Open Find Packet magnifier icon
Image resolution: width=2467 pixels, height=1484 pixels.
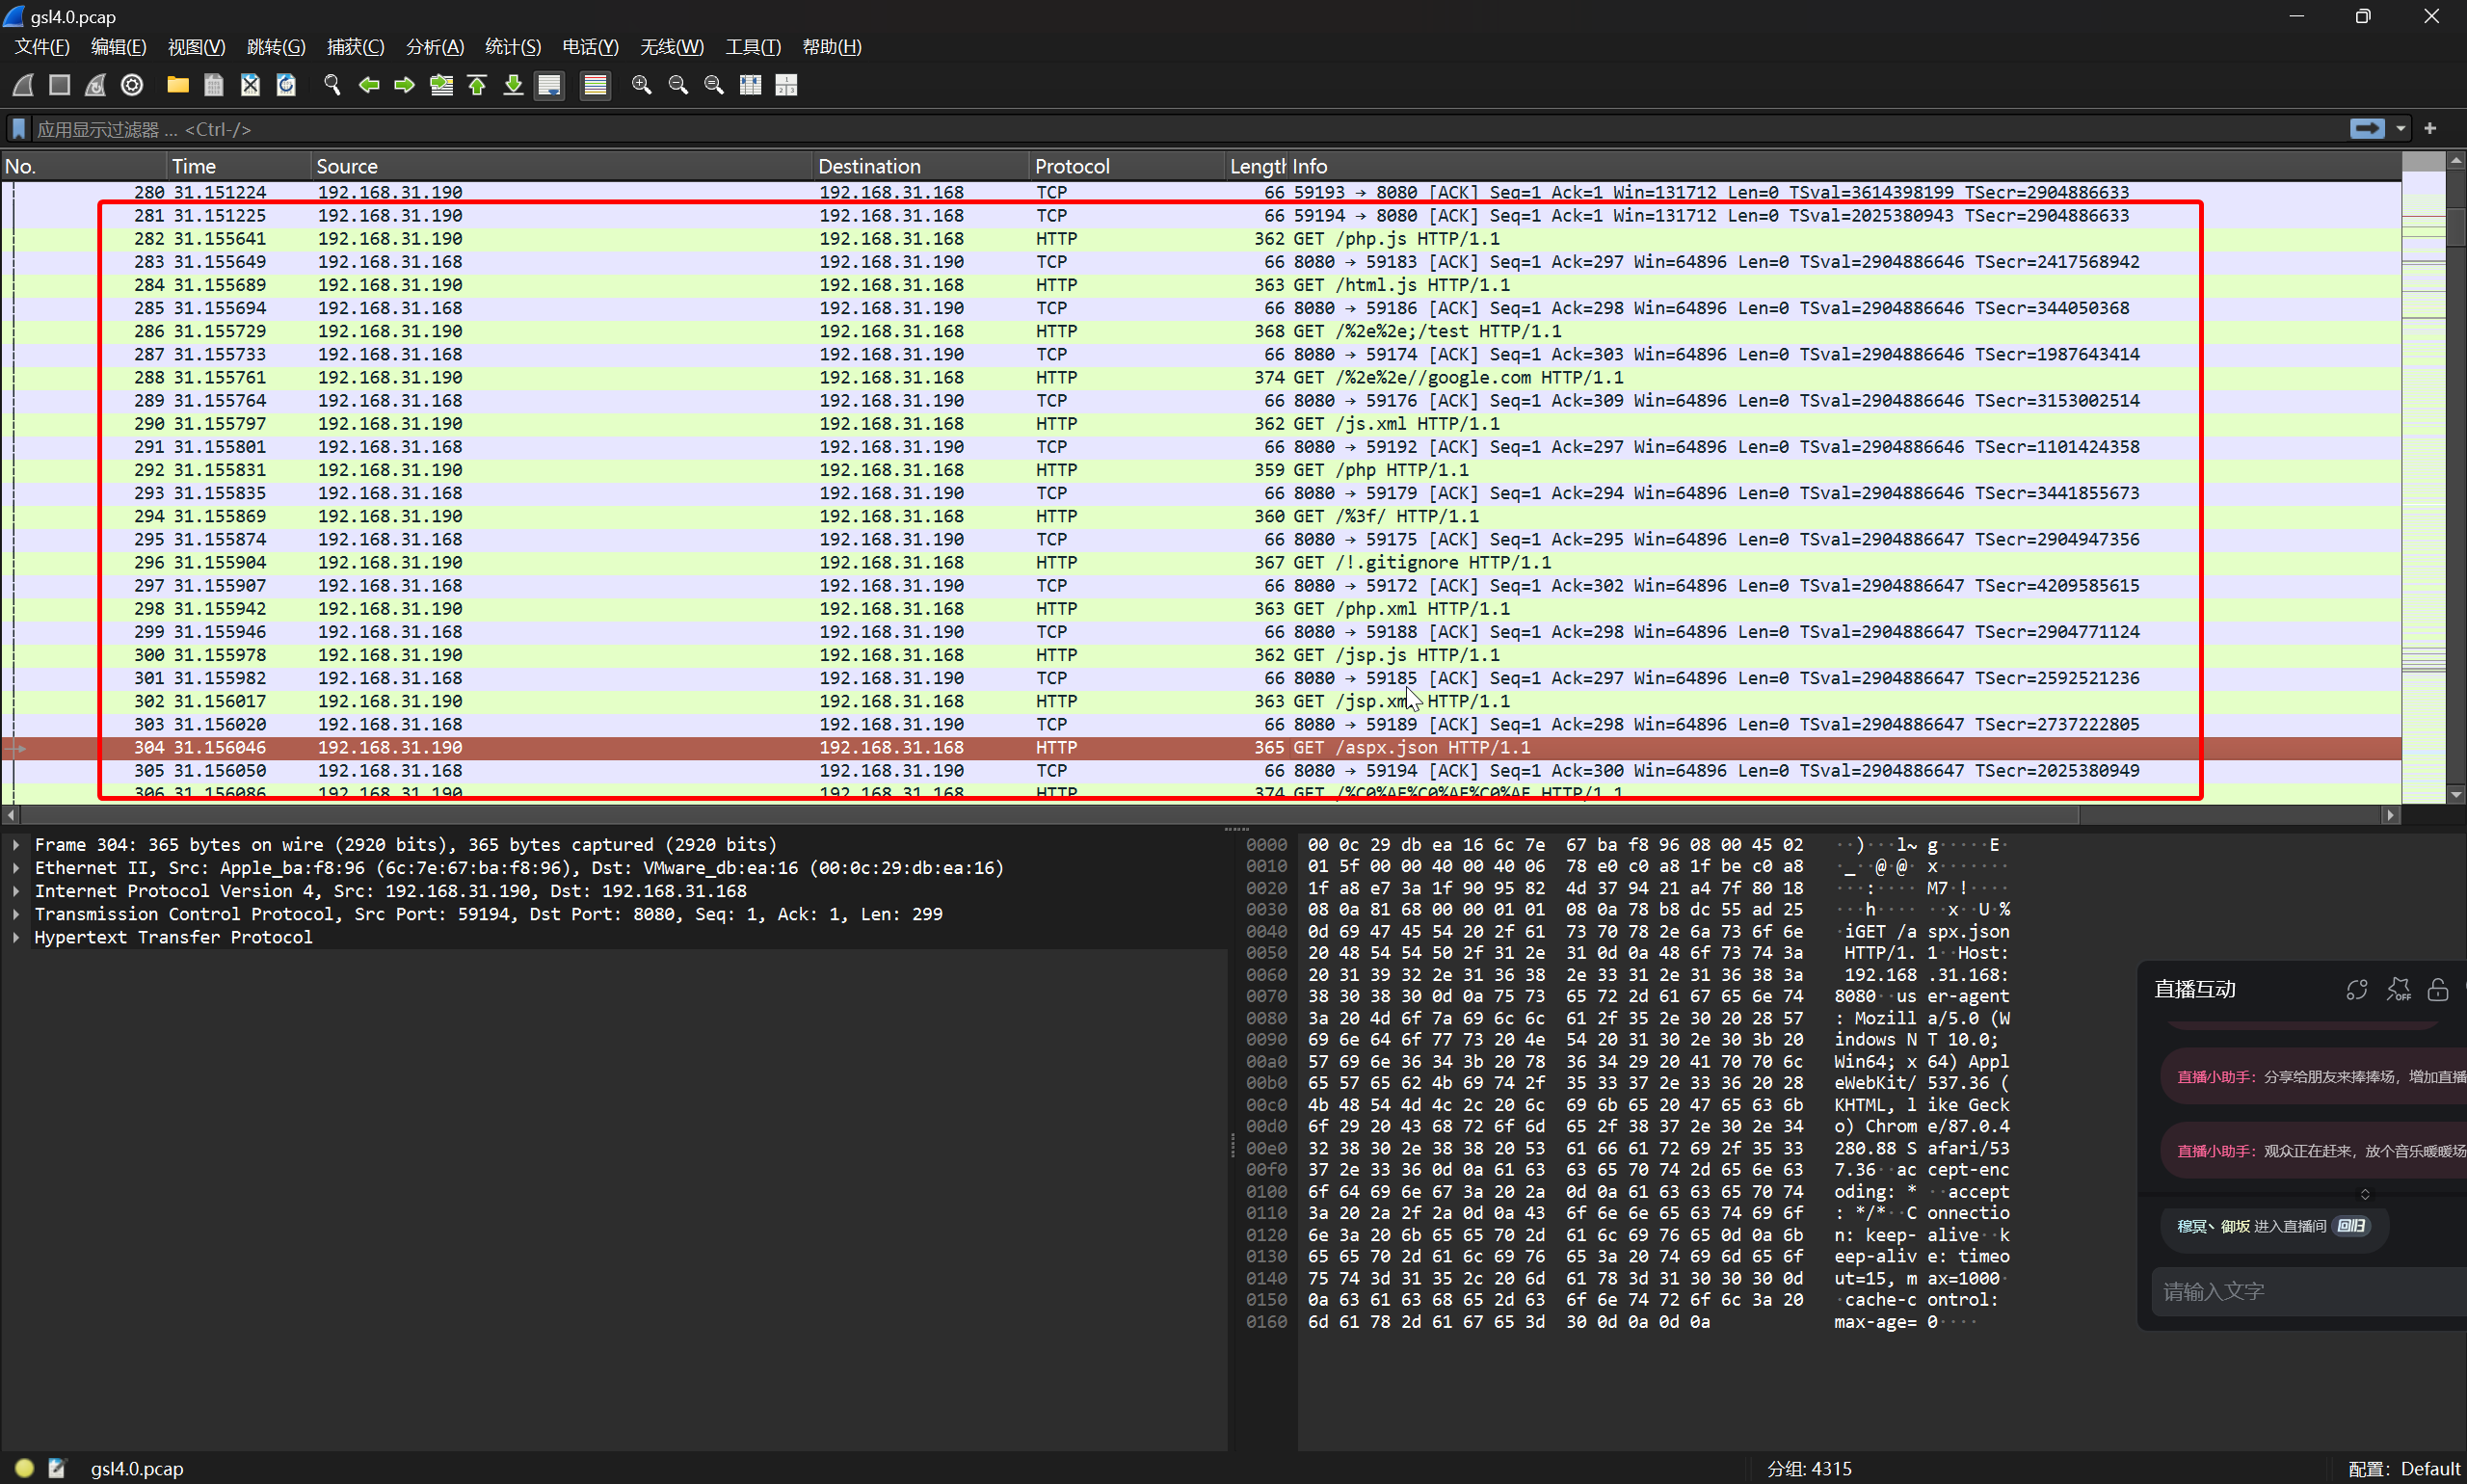(332, 85)
